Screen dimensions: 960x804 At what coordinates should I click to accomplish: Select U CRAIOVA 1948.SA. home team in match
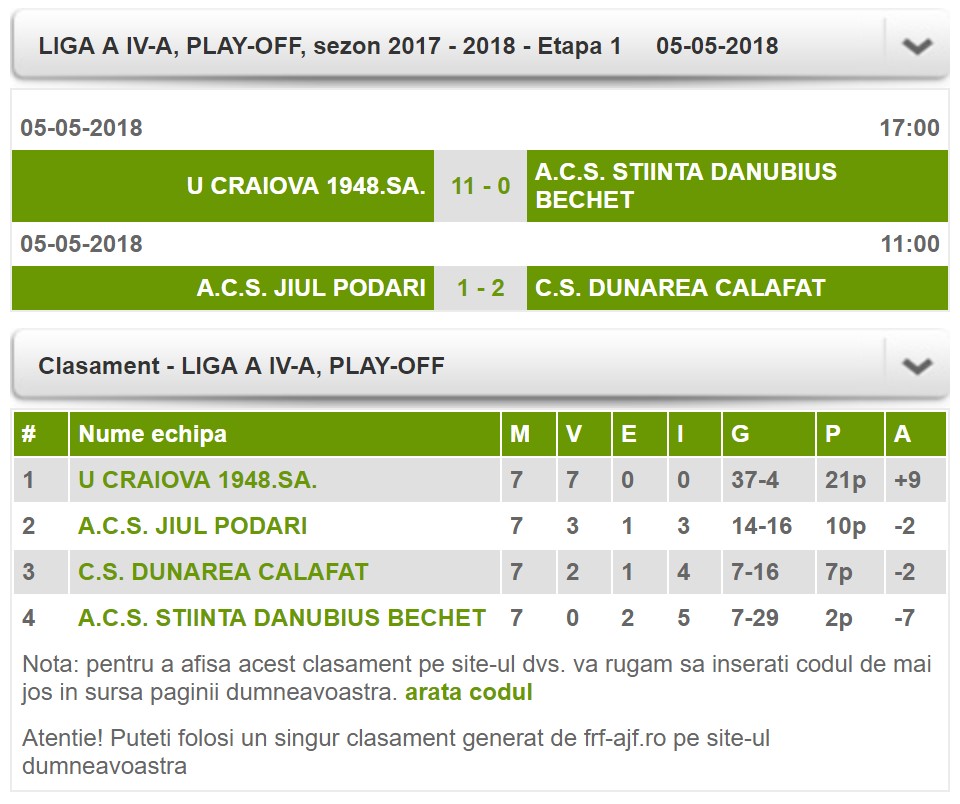click(306, 186)
